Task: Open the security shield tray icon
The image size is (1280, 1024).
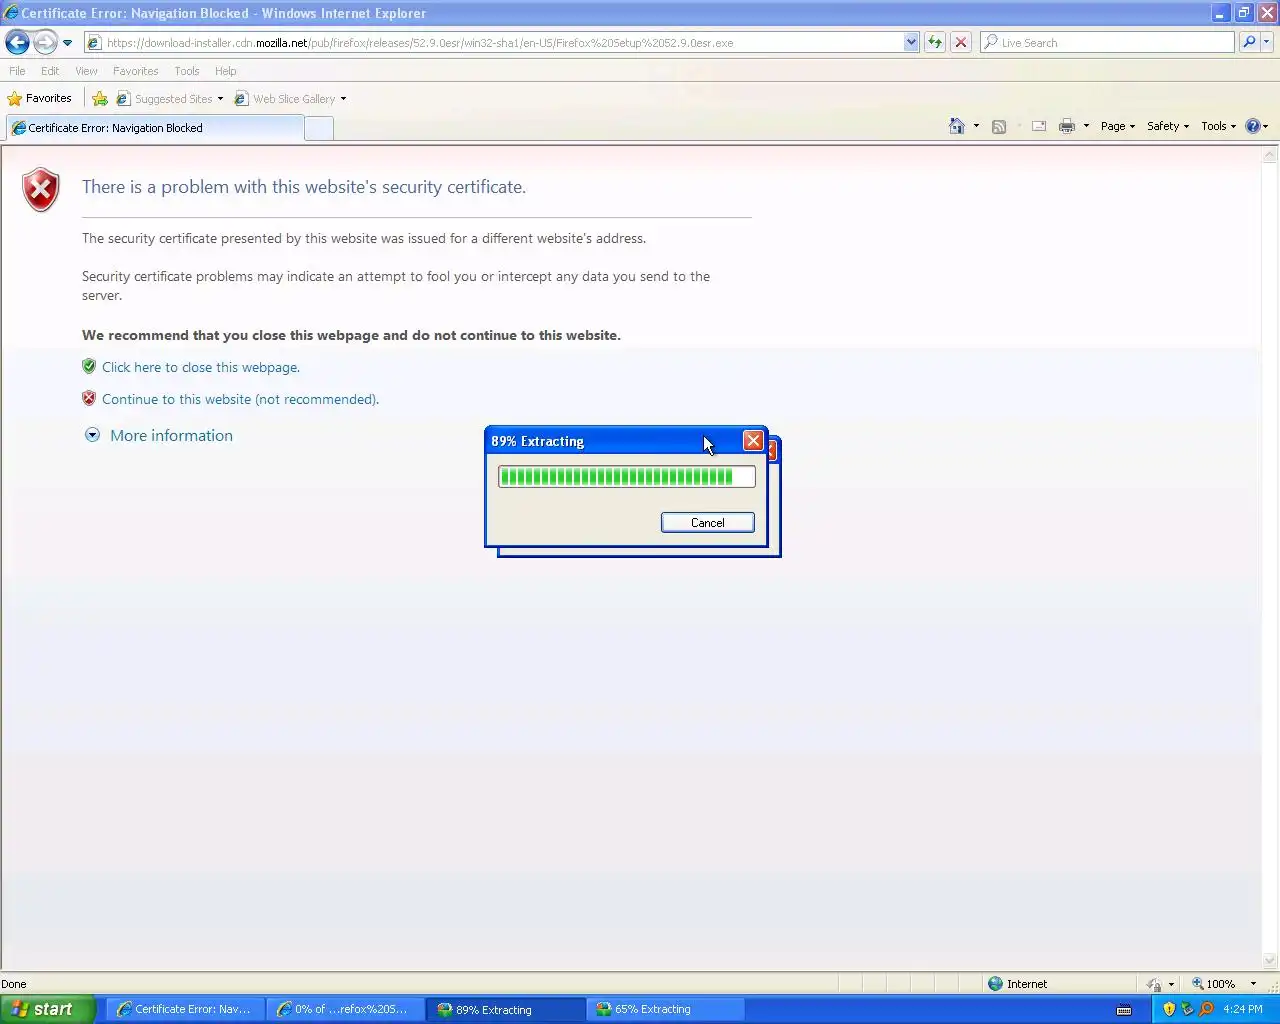Action: point(1169,1009)
